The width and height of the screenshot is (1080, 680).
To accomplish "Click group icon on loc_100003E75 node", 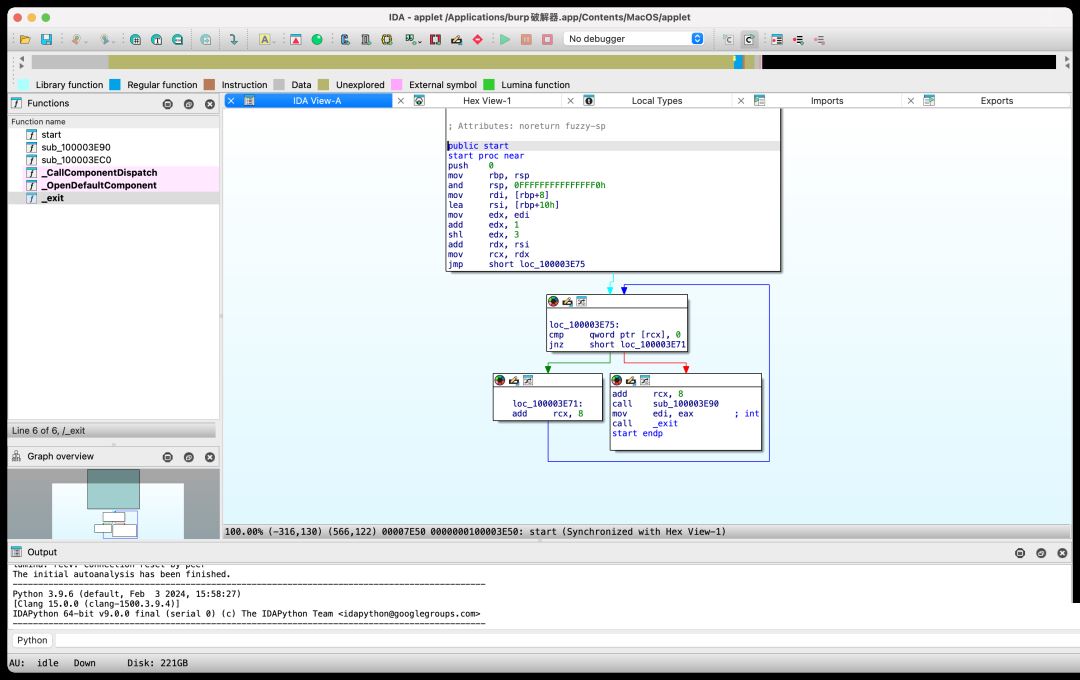I will [581, 301].
